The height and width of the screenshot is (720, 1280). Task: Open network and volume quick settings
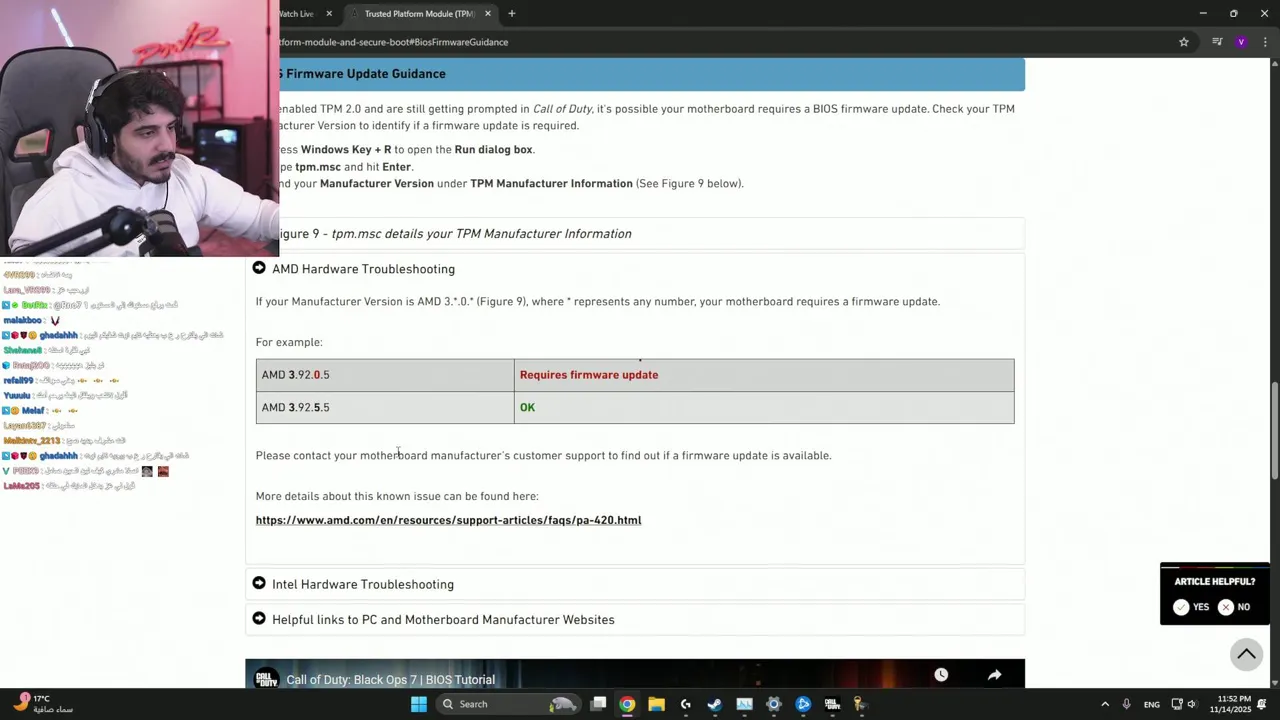tap(1184, 704)
